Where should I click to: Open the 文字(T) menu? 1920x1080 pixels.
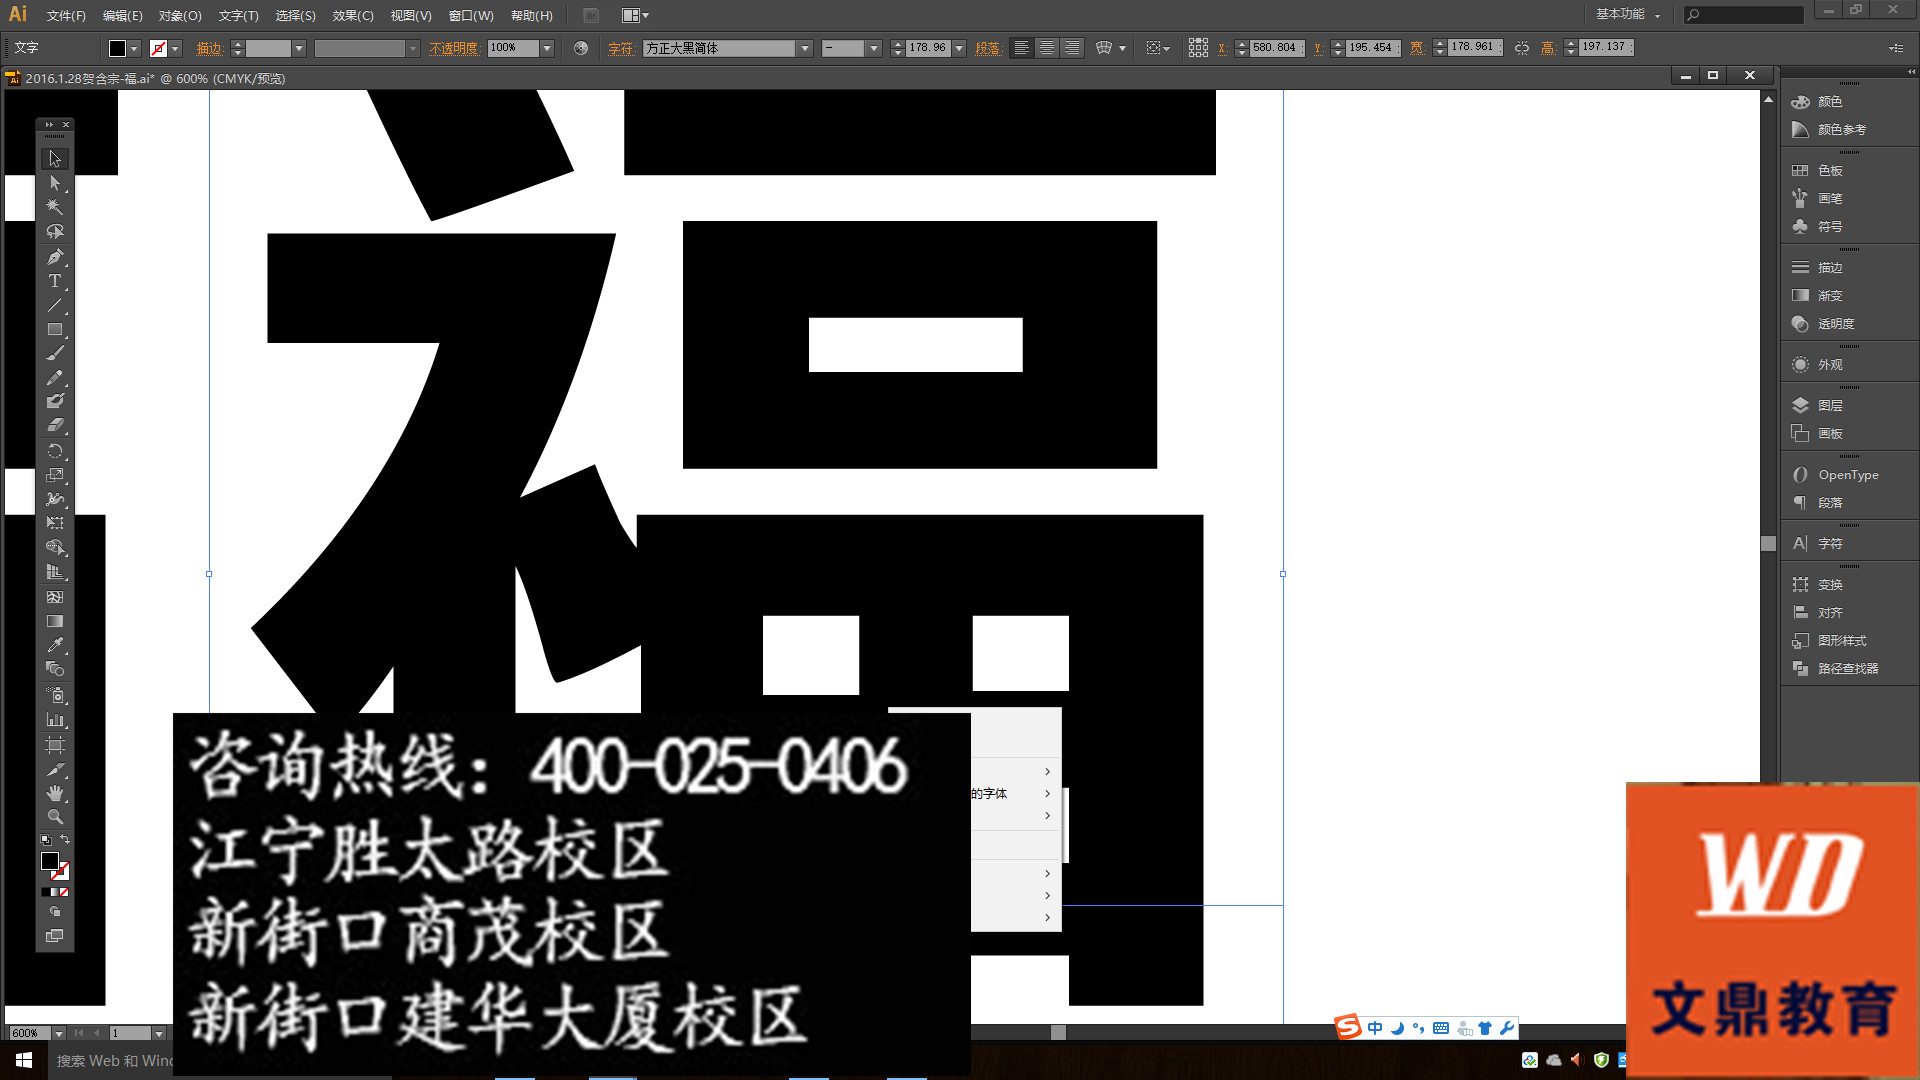tap(238, 15)
